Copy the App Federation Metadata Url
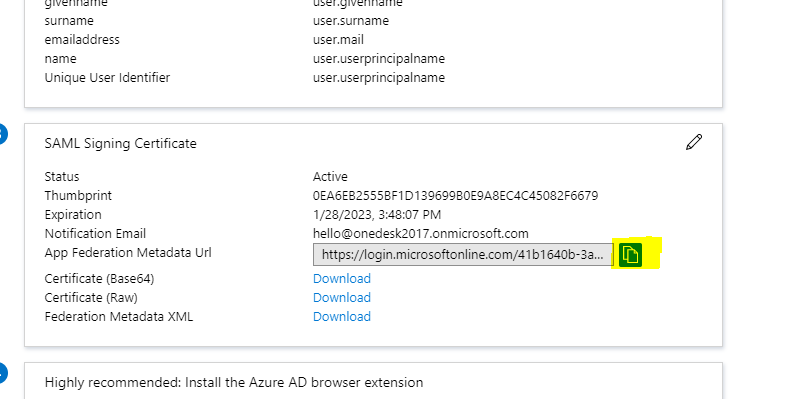This screenshot has width=787, height=399. [x=630, y=254]
